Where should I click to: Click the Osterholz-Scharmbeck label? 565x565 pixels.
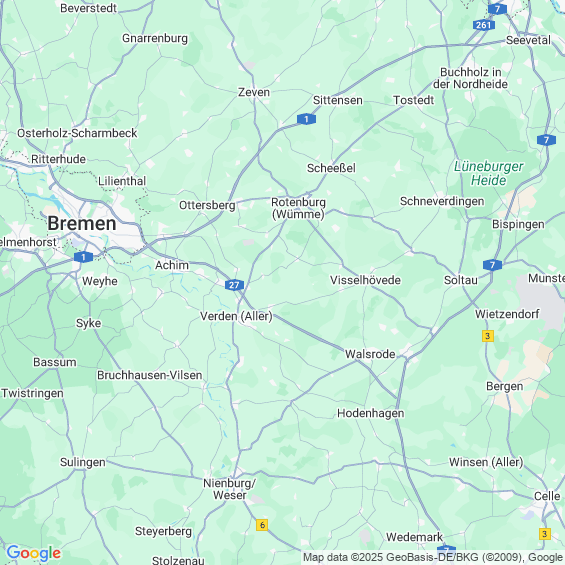pos(77,133)
